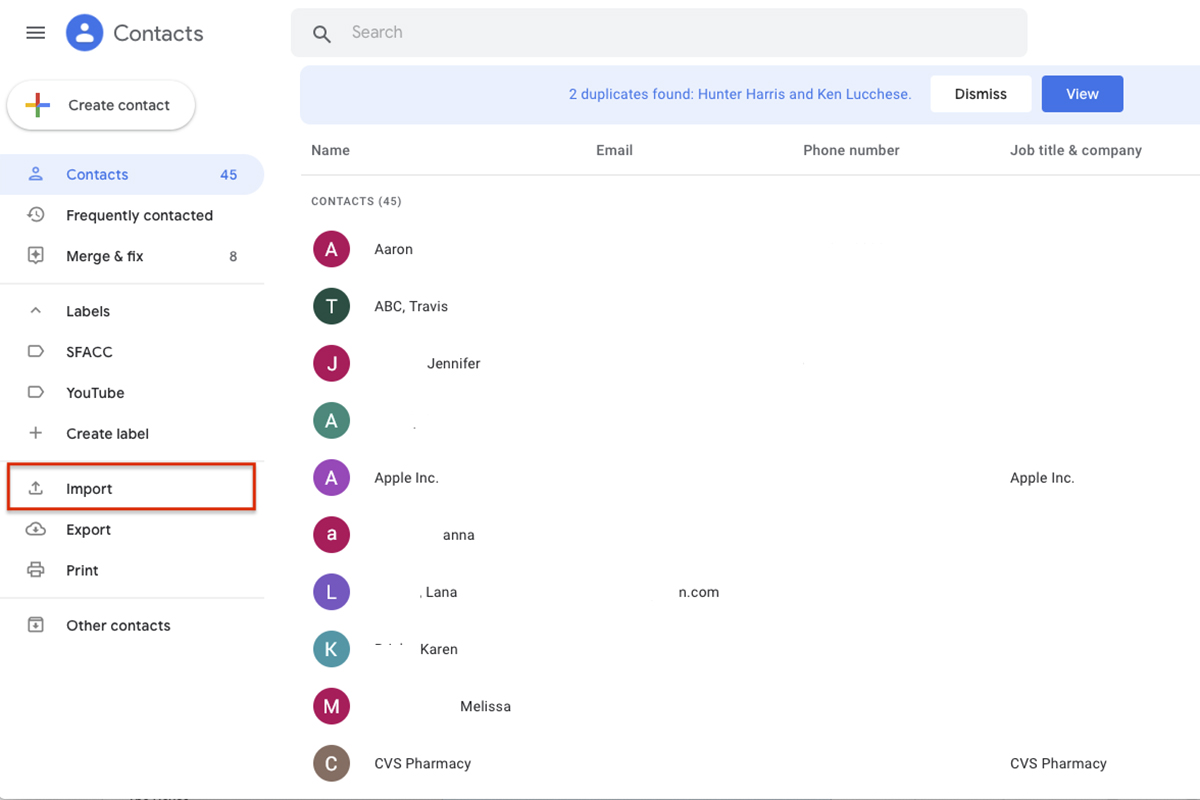Click the Create contact button

pyautogui.click(x=101, y=105)
